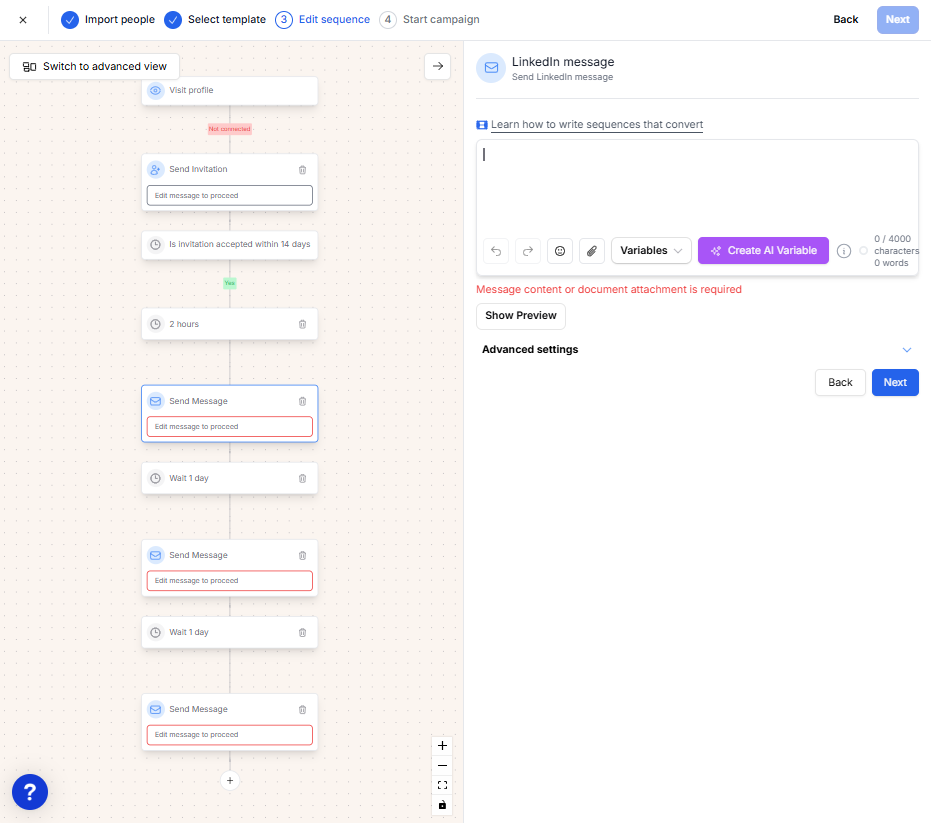This screenshot has width=944, height=823.
Task: Click 'Message content or document attachment is required' error
Action: click(609, 290)
